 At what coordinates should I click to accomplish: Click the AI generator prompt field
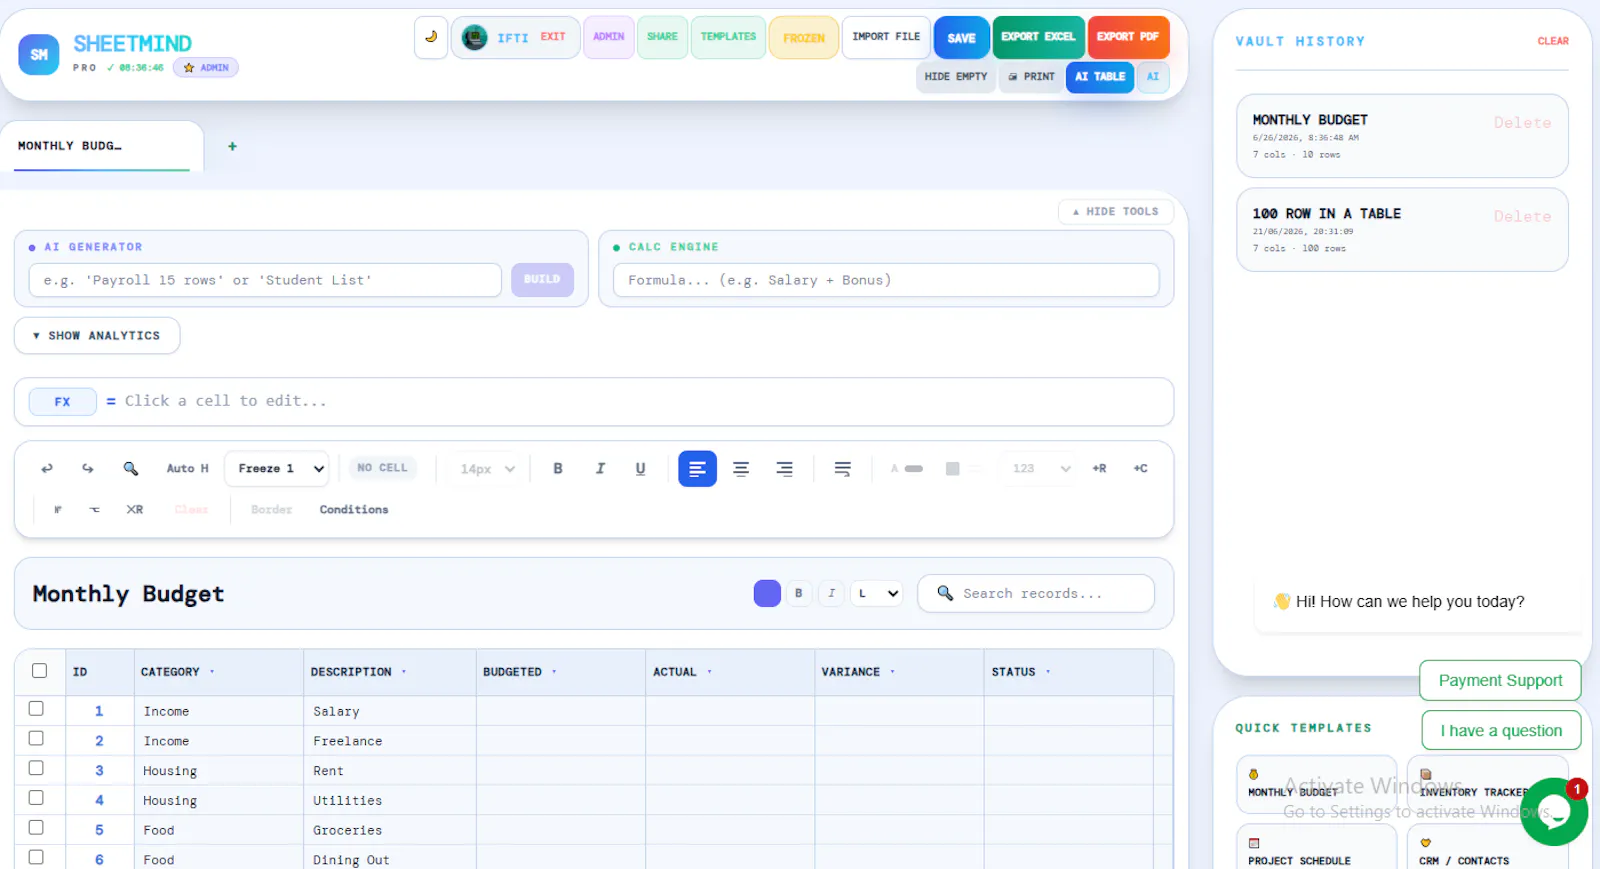pyautogui.click(x=265, y=280)
